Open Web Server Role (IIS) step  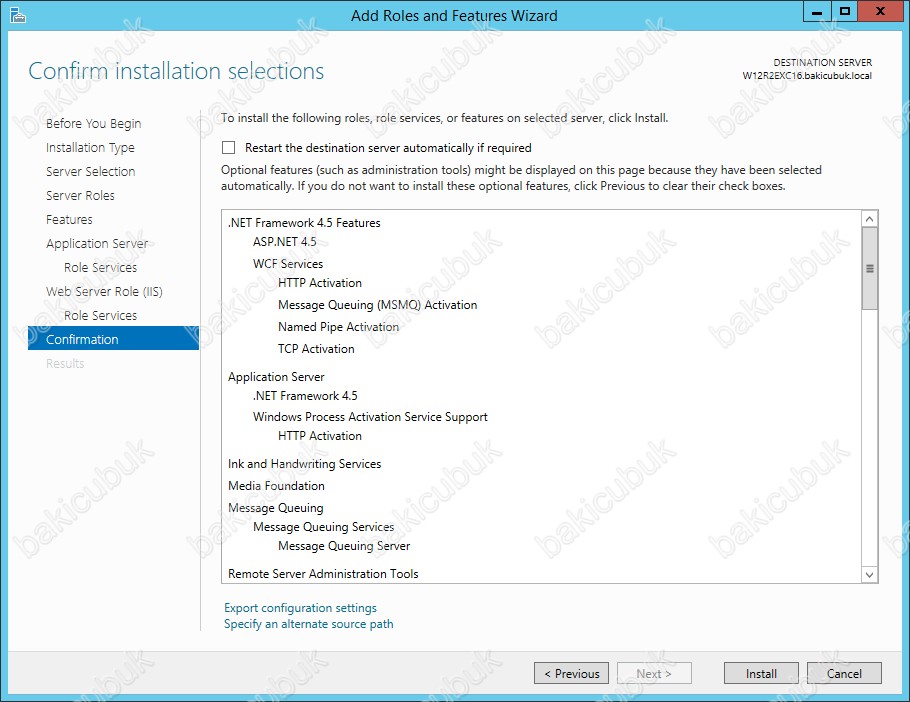(104, 291)
